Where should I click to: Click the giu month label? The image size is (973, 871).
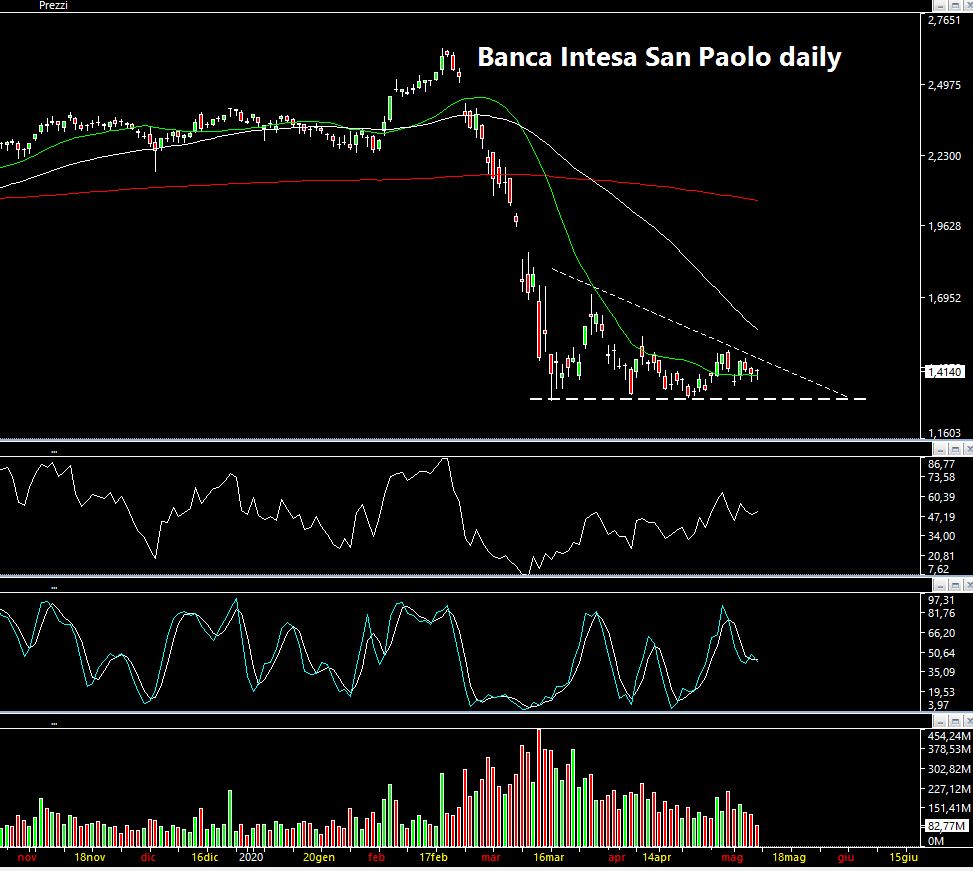[846, 857]
